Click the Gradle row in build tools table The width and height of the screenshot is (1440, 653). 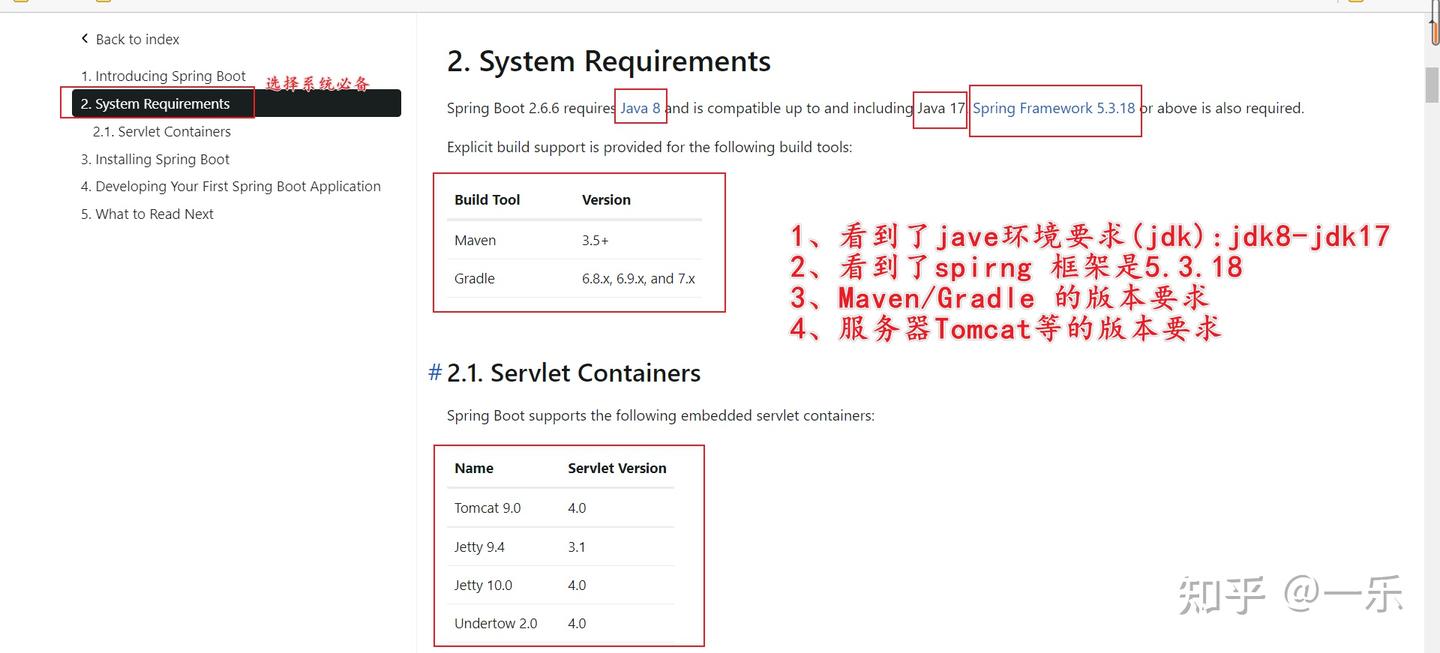(x=574, y=278)
